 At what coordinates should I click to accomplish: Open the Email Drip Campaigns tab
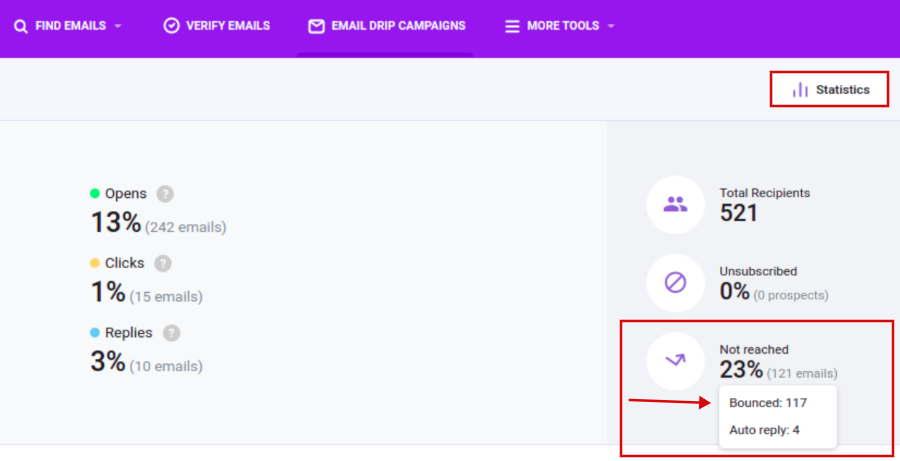[387, 26]
